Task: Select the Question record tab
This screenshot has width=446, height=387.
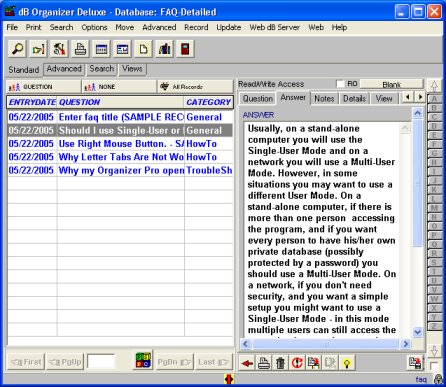Action: 257,99
